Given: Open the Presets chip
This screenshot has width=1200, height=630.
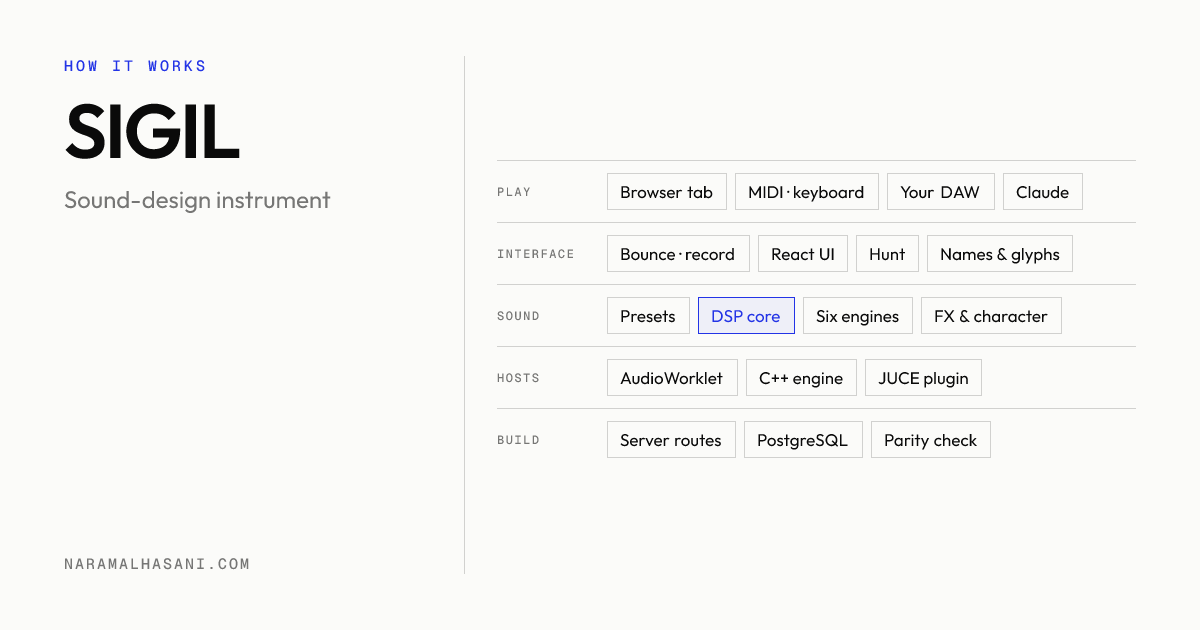Looking at the screenshot, I should pos(647,316).
